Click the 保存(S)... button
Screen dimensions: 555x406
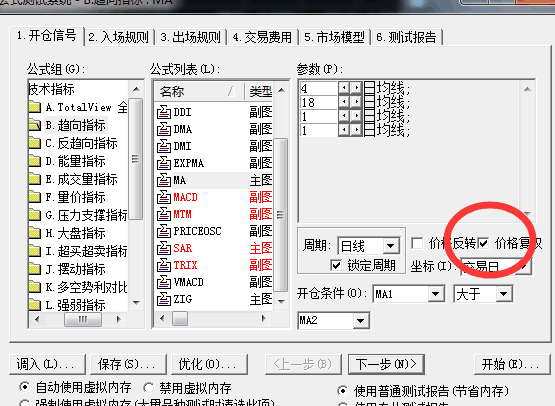[x=128, y=364]
